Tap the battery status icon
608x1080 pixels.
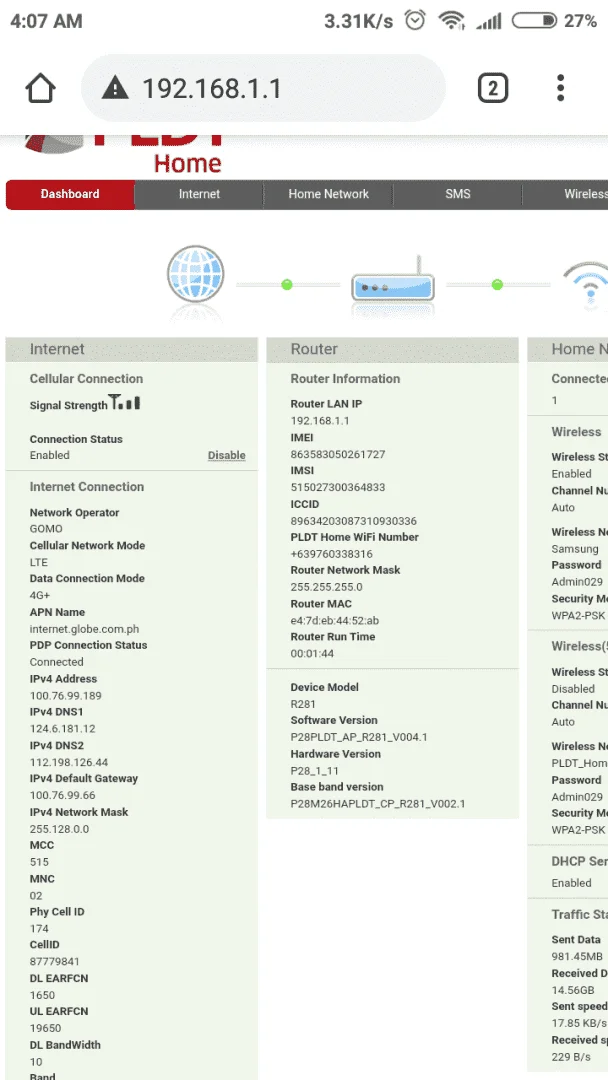click(x=534, y=21)
